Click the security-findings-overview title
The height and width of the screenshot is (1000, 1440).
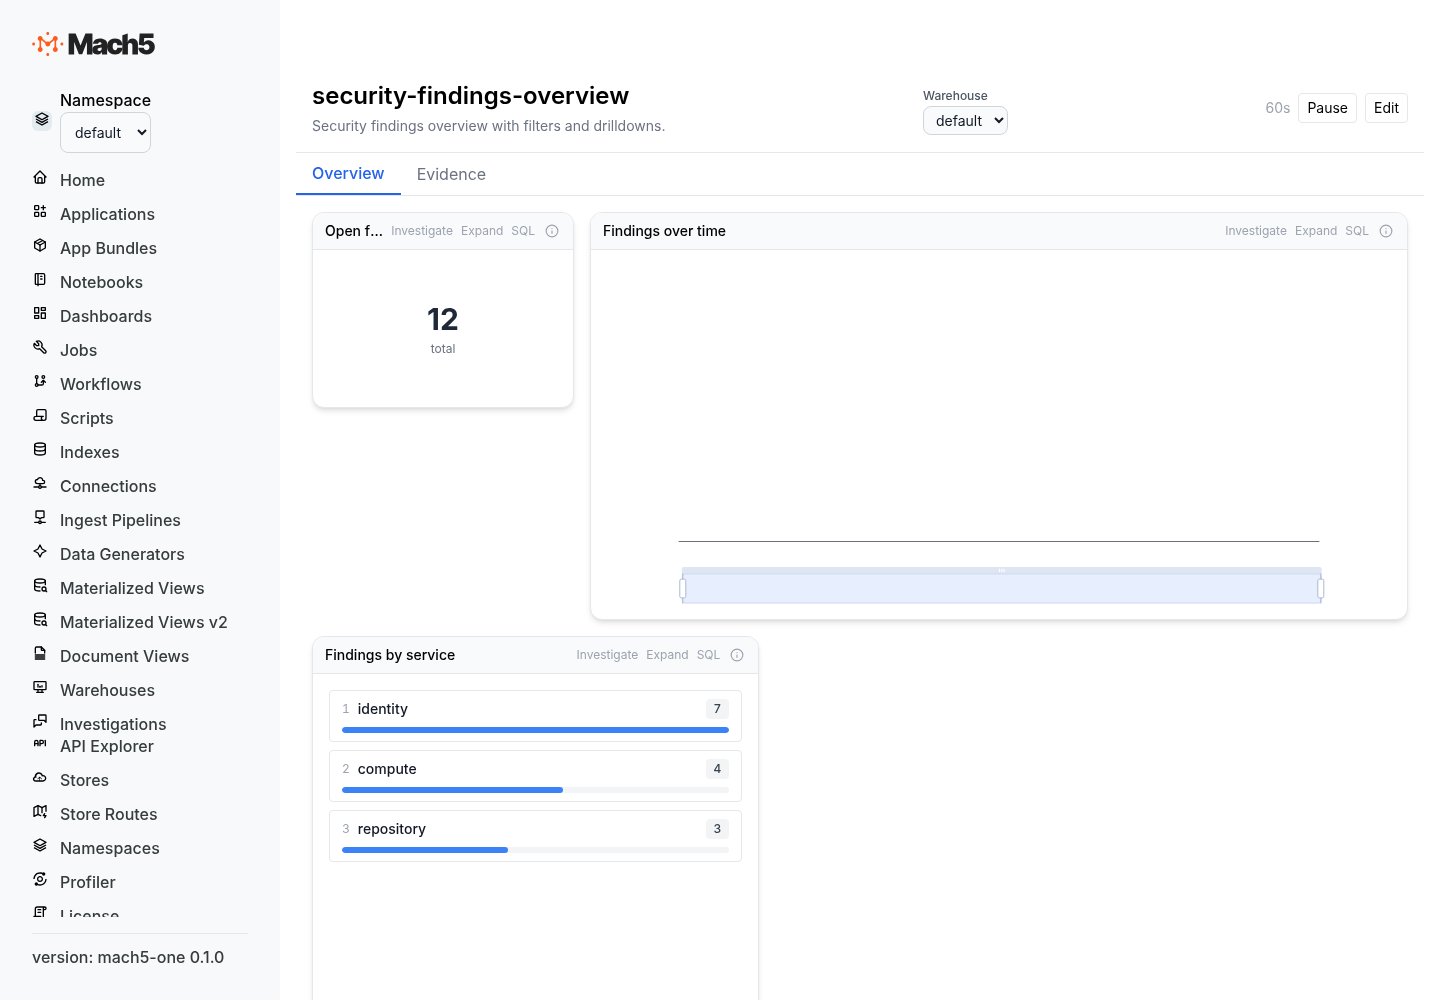point(470,96)
